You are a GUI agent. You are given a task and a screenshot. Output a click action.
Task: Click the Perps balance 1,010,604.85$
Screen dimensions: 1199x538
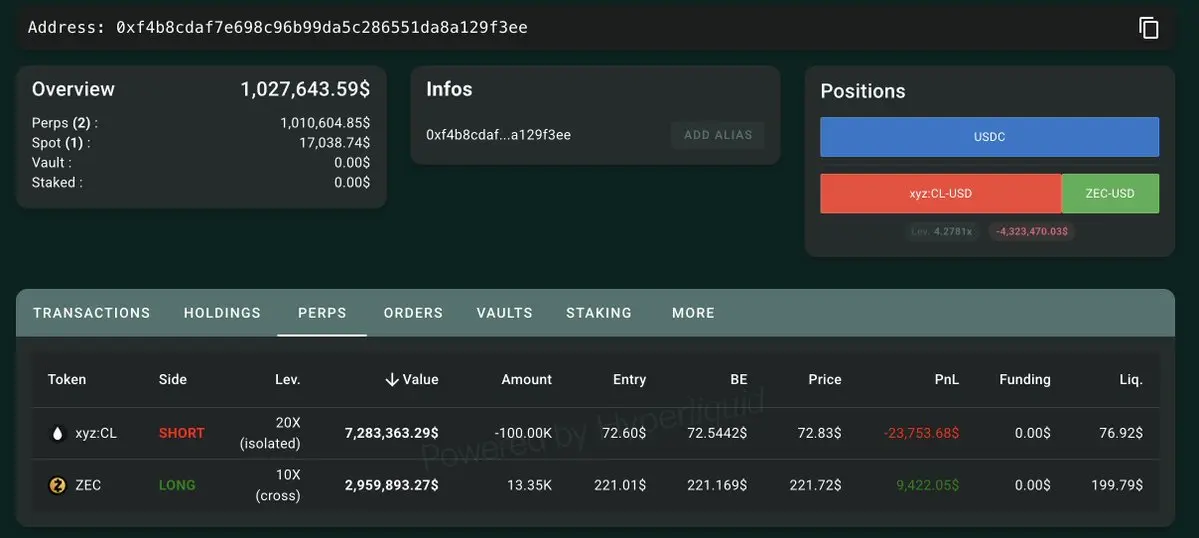(x=325, y=123)
